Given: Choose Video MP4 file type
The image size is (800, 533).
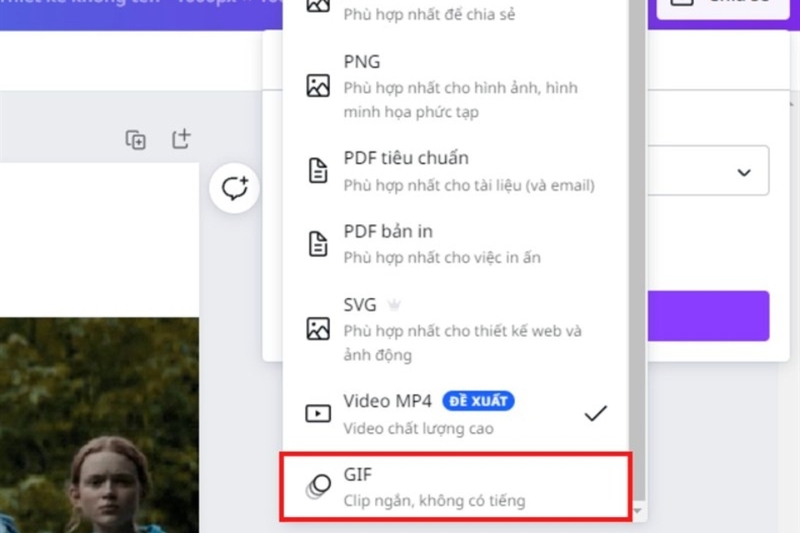Looking at the screenshot, I should tap(456, 414).
